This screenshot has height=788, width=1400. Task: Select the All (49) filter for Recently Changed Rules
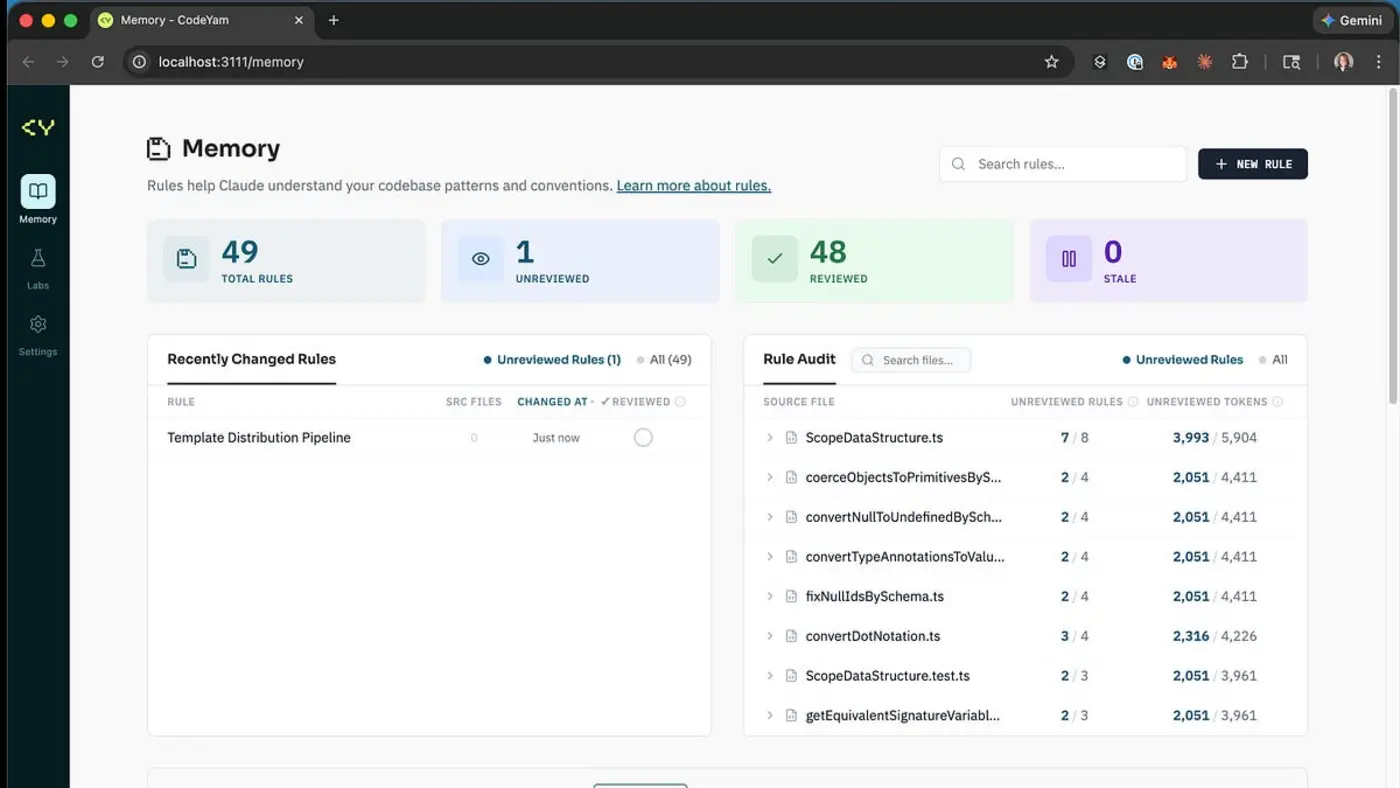672,359
